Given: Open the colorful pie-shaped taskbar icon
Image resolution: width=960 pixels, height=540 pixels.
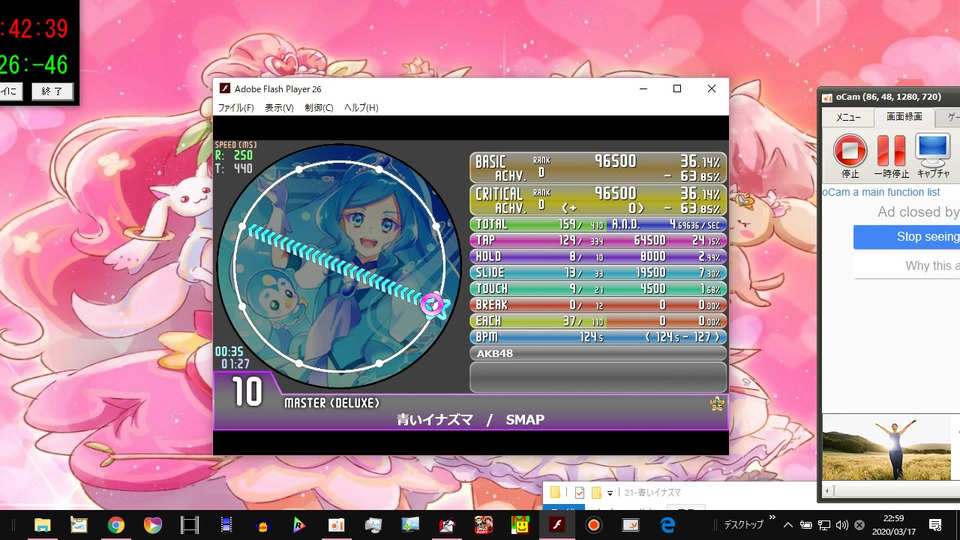Looking at the screenshot, I should (x=152, y=525).
